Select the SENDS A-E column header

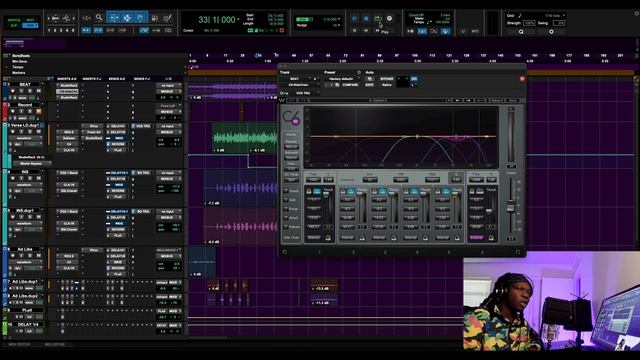tap(117, 79)
